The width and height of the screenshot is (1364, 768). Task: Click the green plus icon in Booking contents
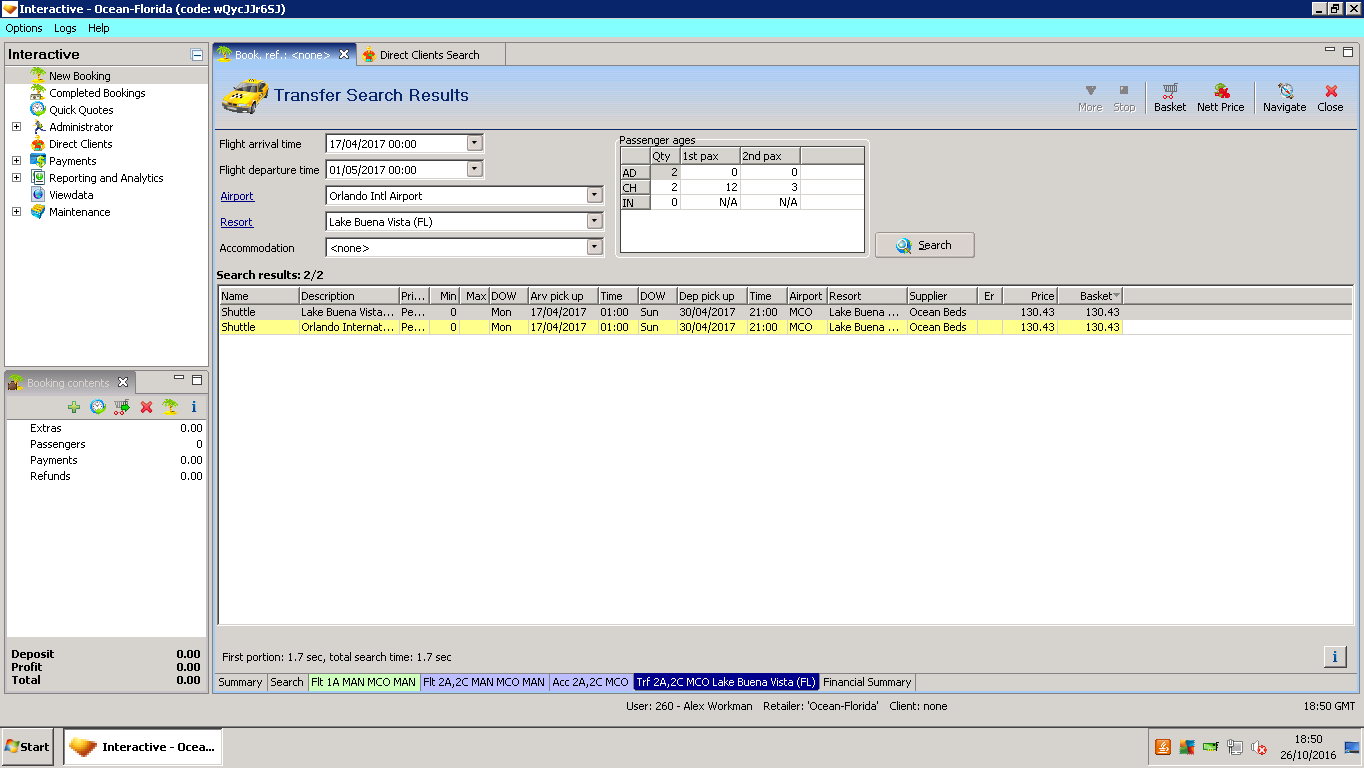[x=74, y=407]
